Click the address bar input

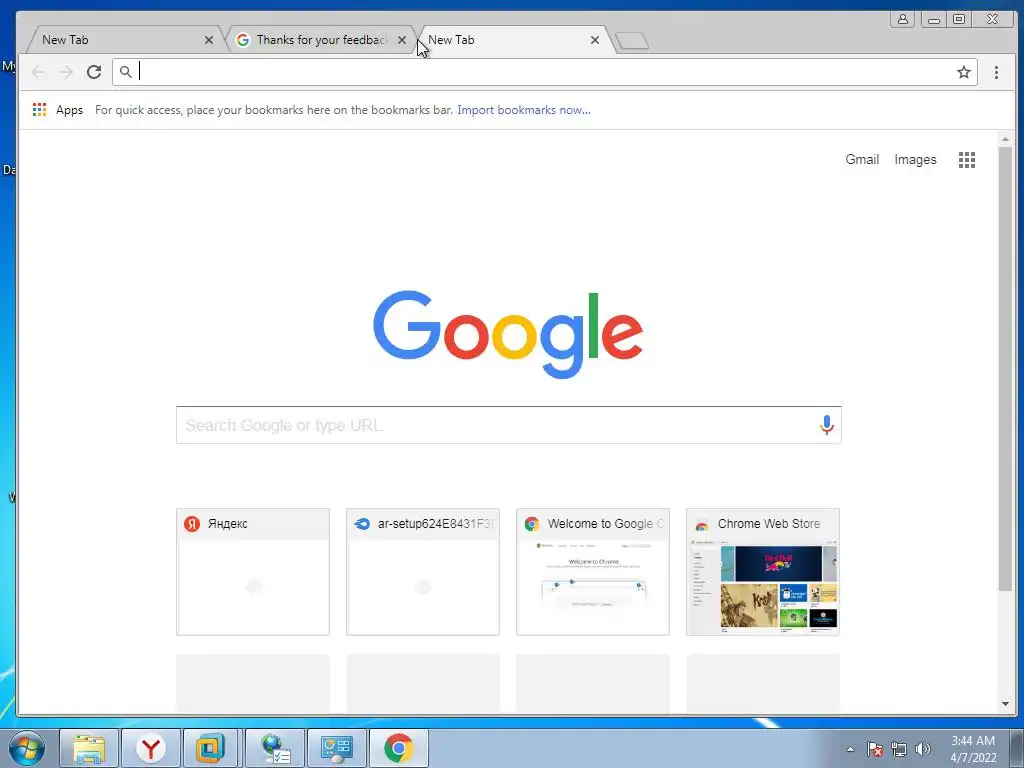(545, 72)
